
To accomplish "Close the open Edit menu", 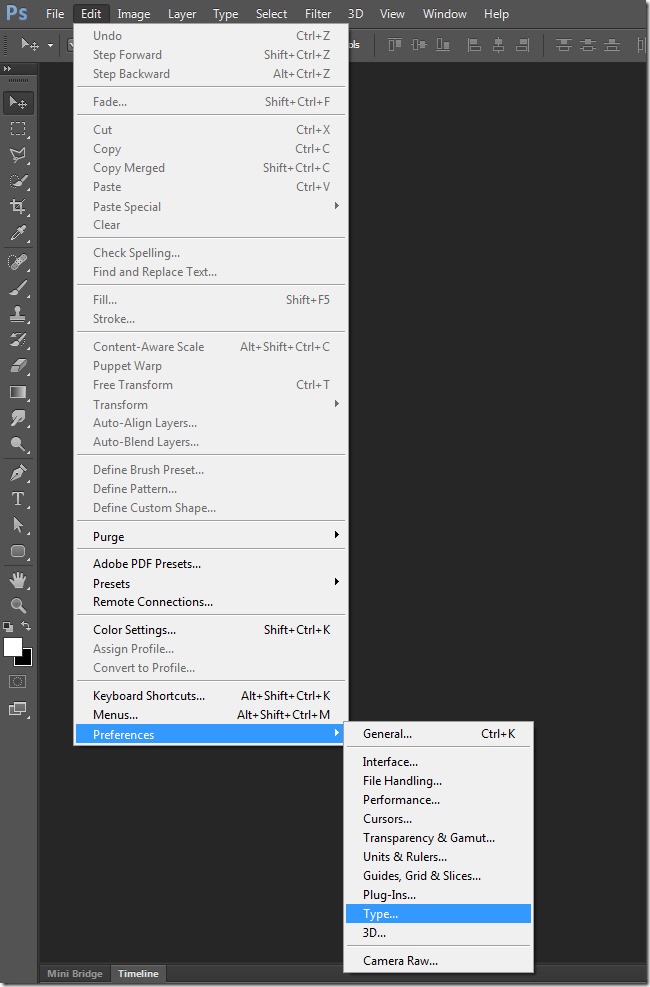I will 91,13.
